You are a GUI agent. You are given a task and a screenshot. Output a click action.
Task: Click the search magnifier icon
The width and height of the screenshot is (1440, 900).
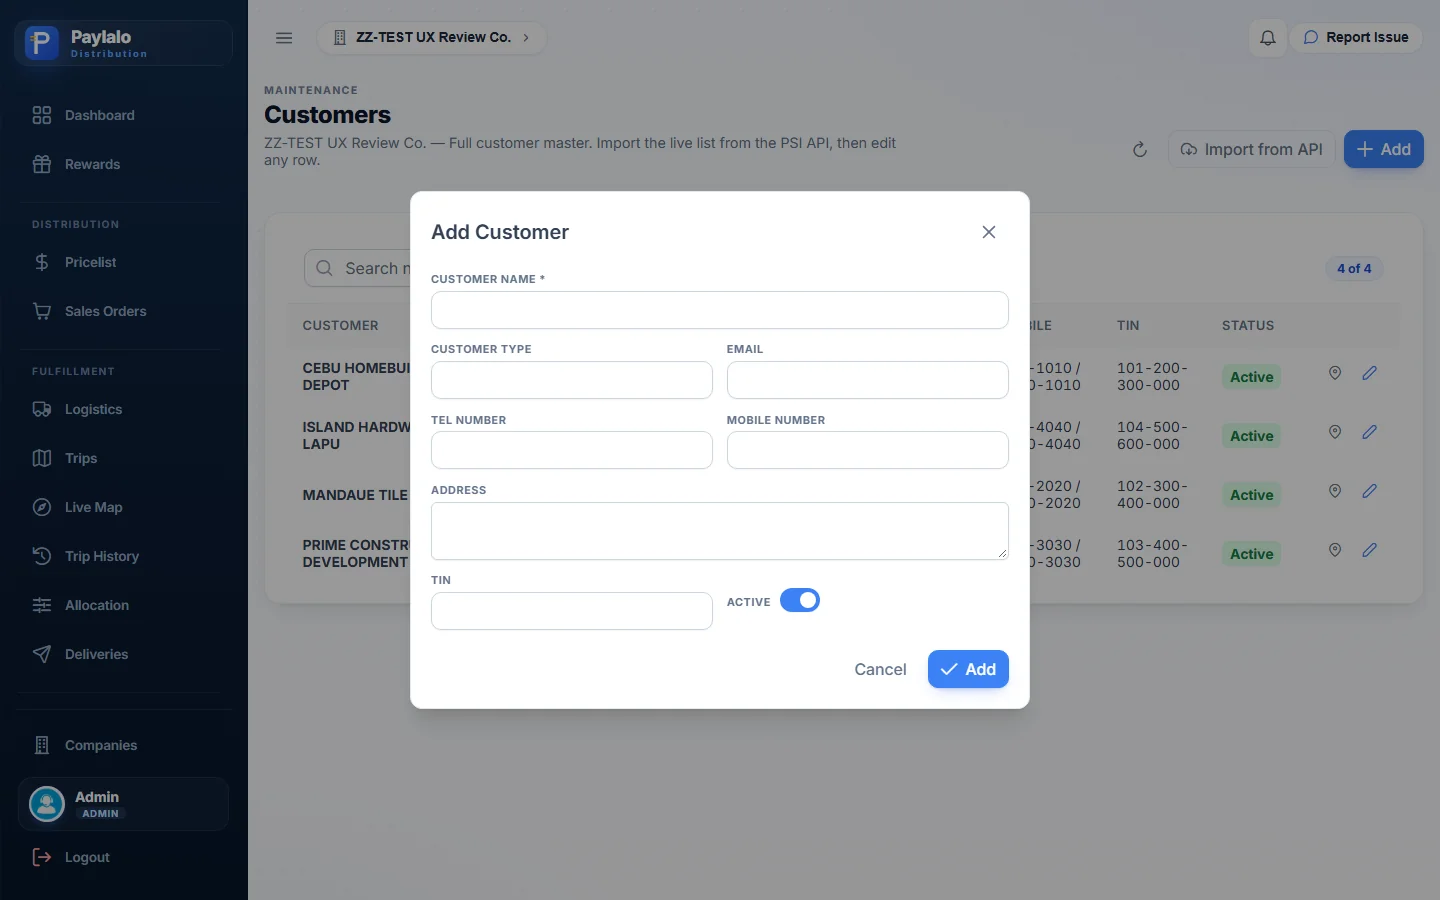[x=324, y=268]
